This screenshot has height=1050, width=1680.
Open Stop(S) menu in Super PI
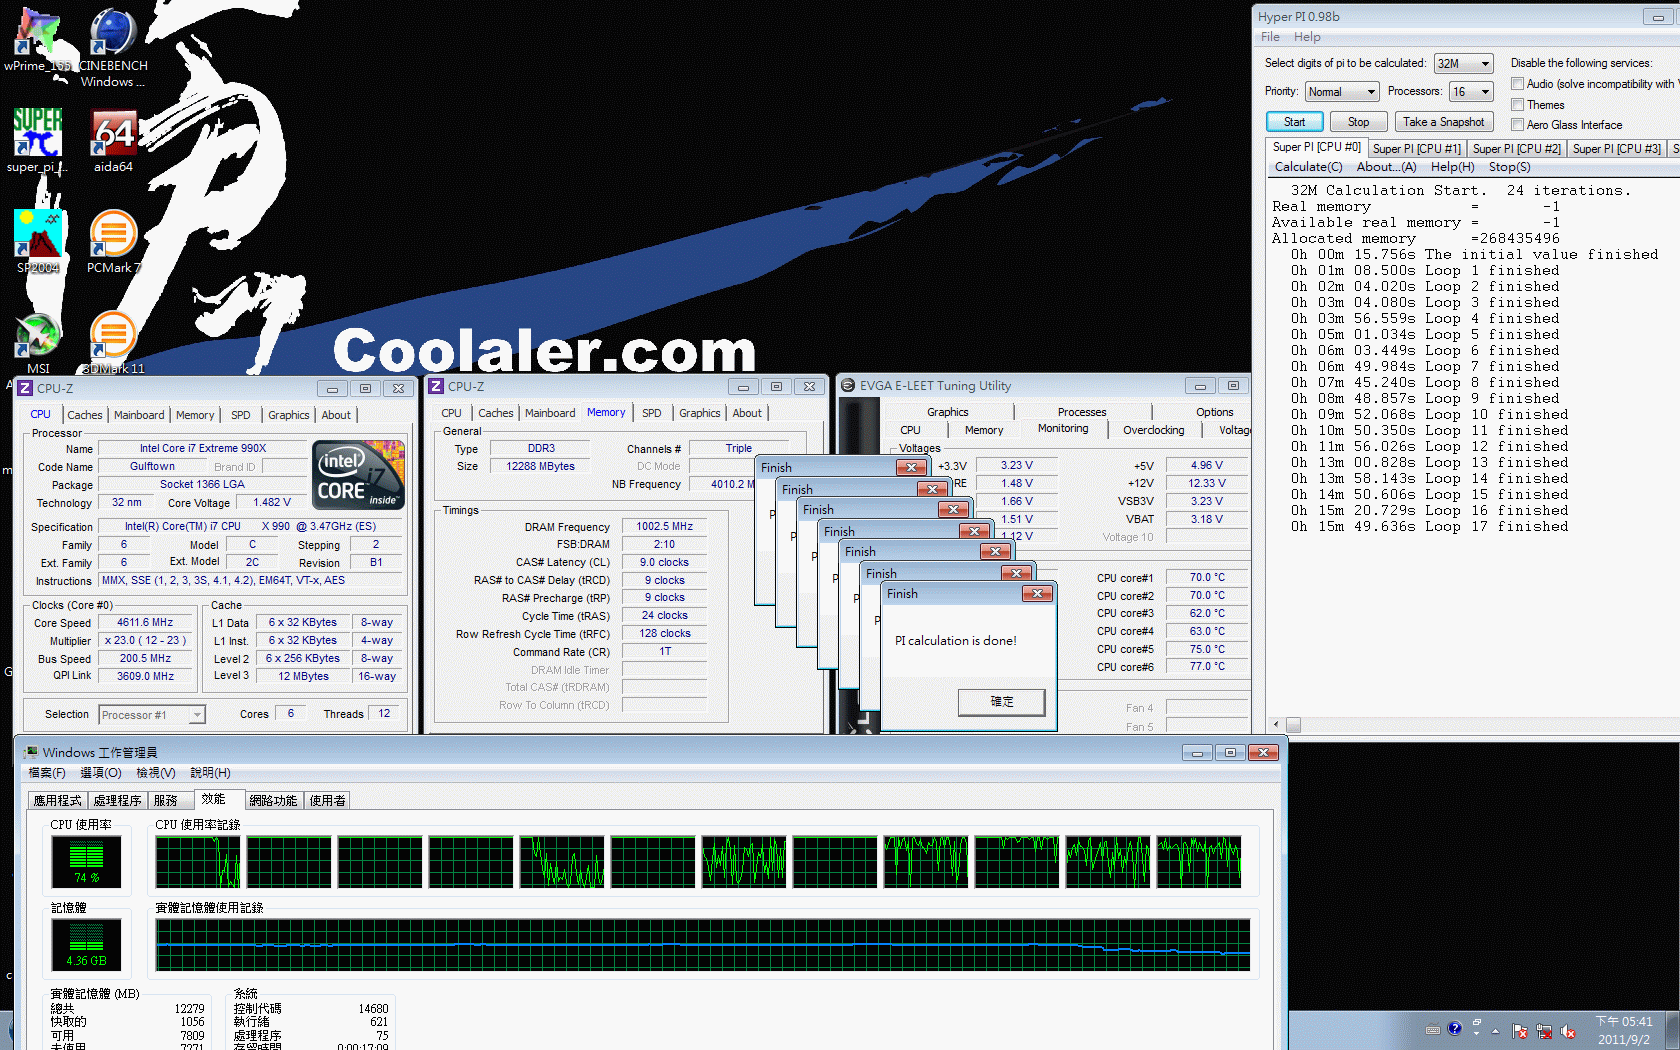pos(1509,167)
